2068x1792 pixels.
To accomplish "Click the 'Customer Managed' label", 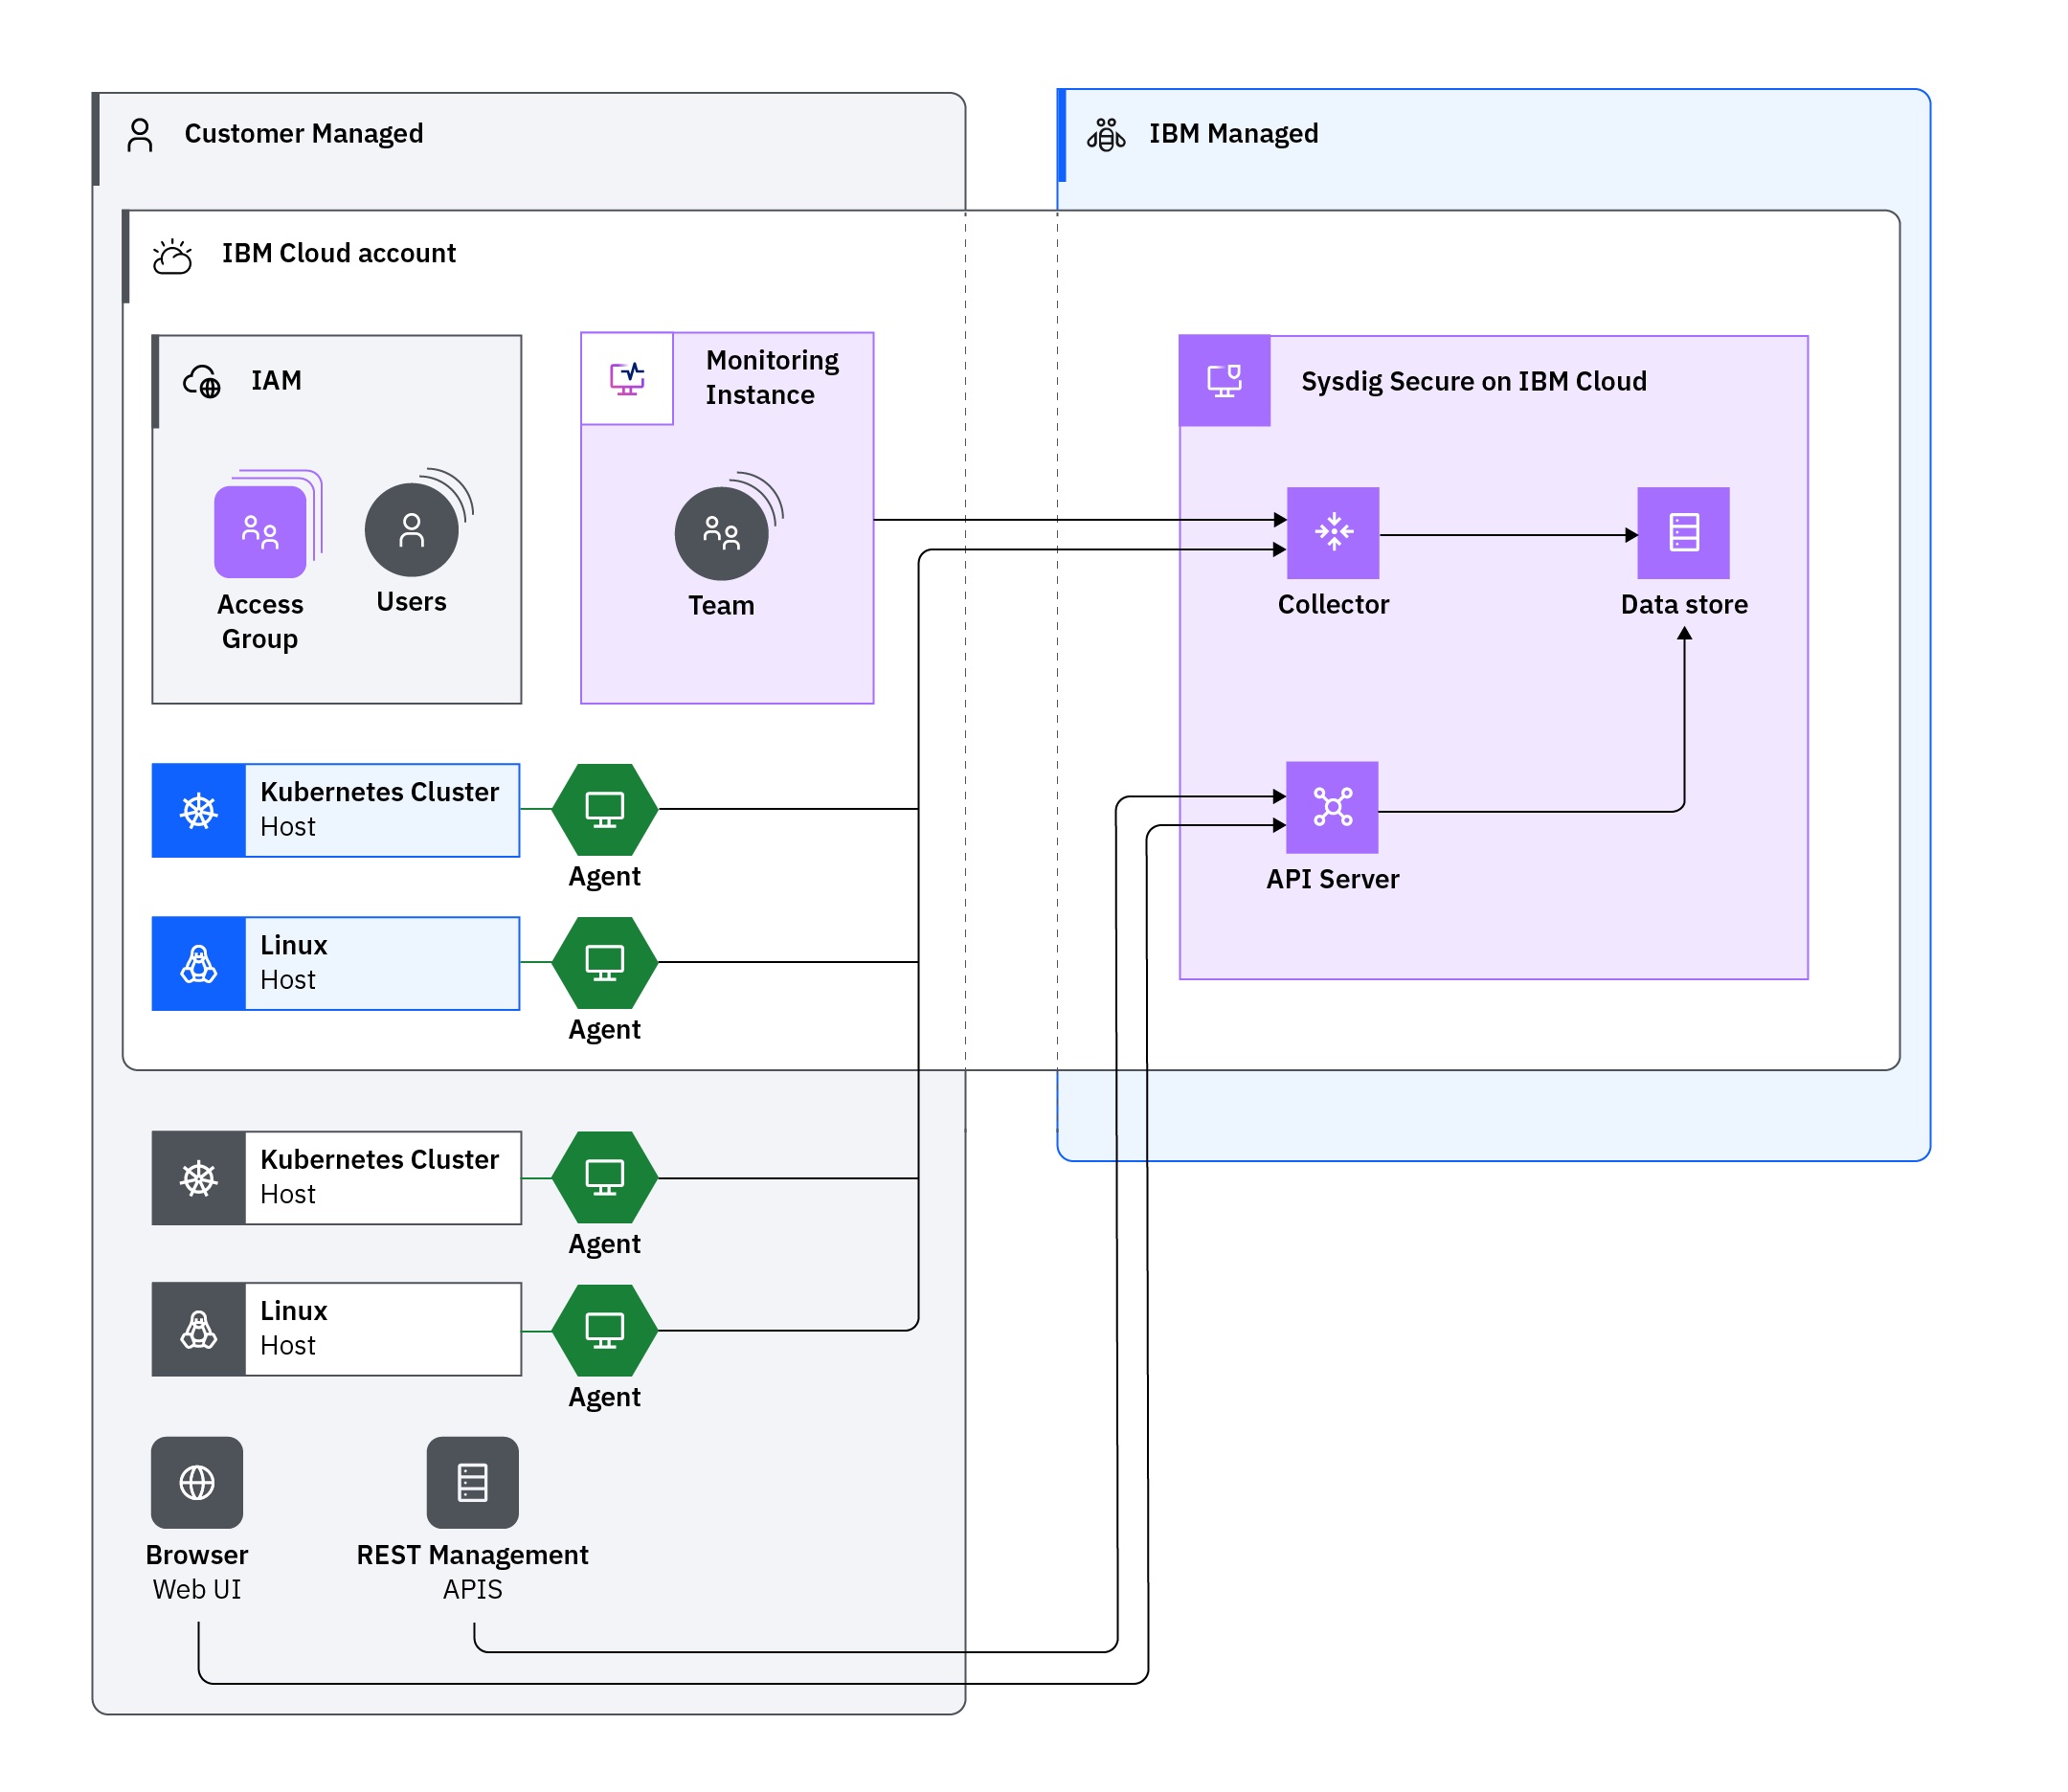I will tap(304, 134).
